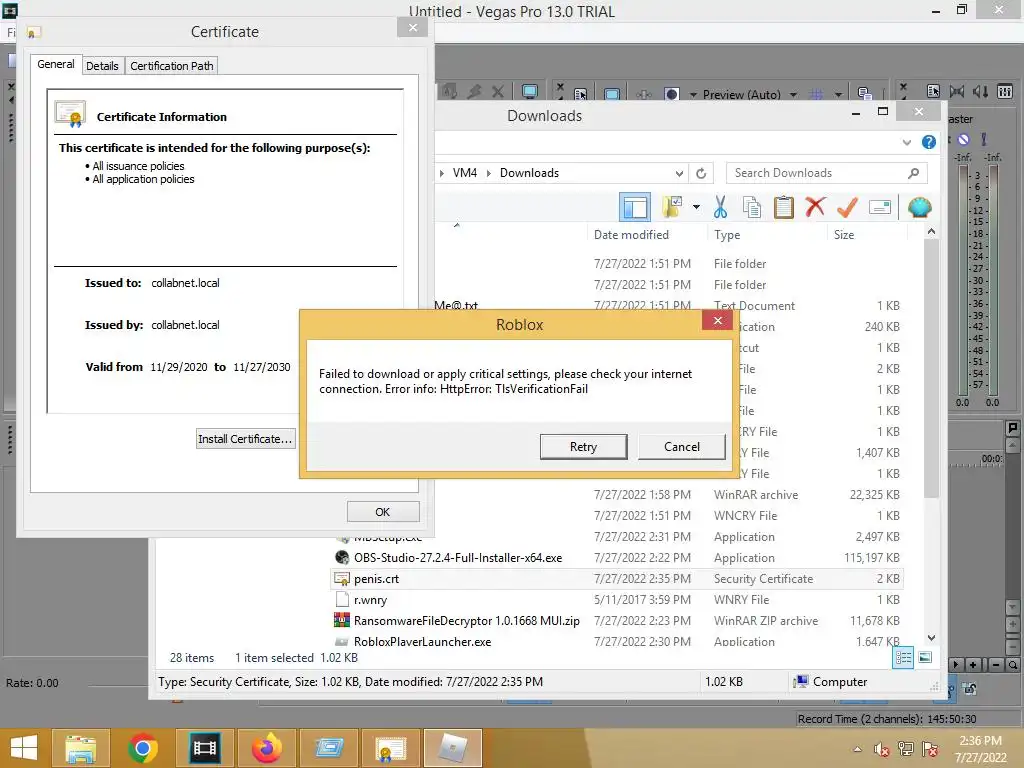Click the Cut scissors icon

(720, 207)
